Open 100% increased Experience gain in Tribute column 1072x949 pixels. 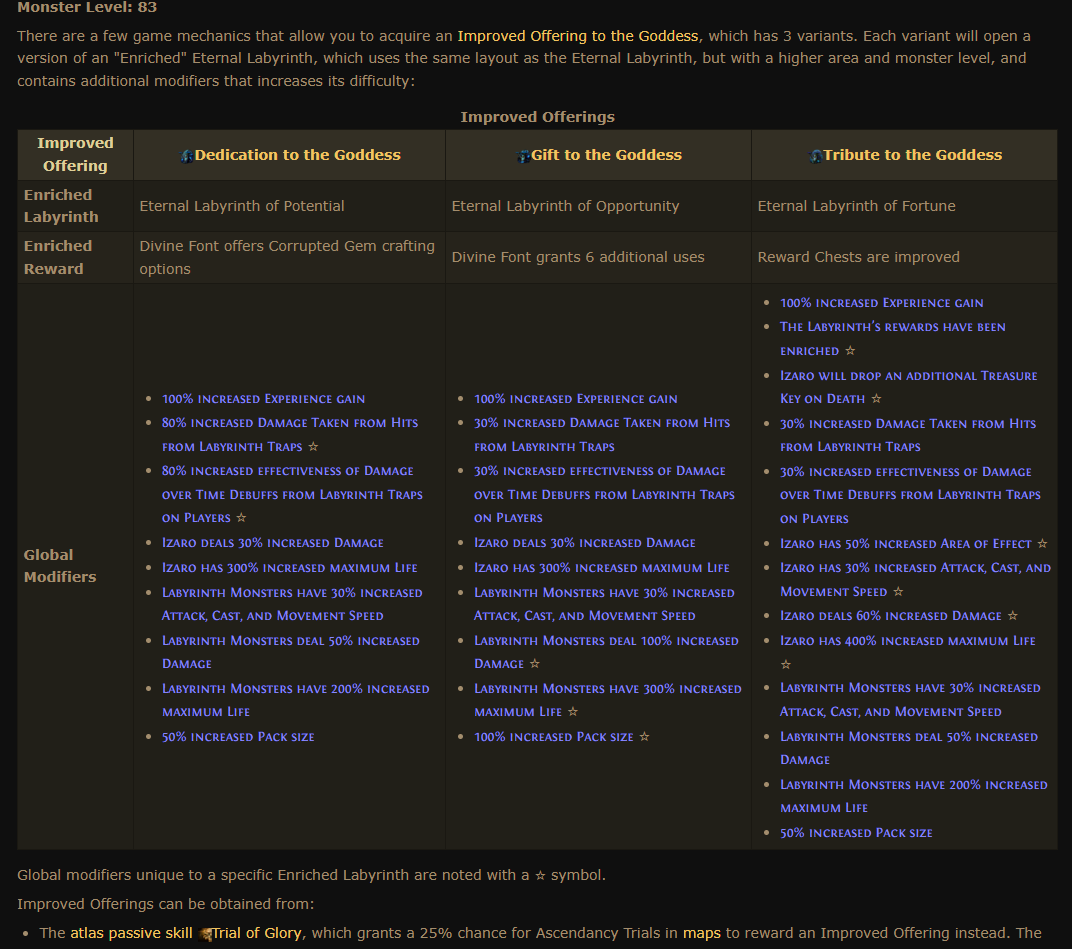[x=882, y=303]
